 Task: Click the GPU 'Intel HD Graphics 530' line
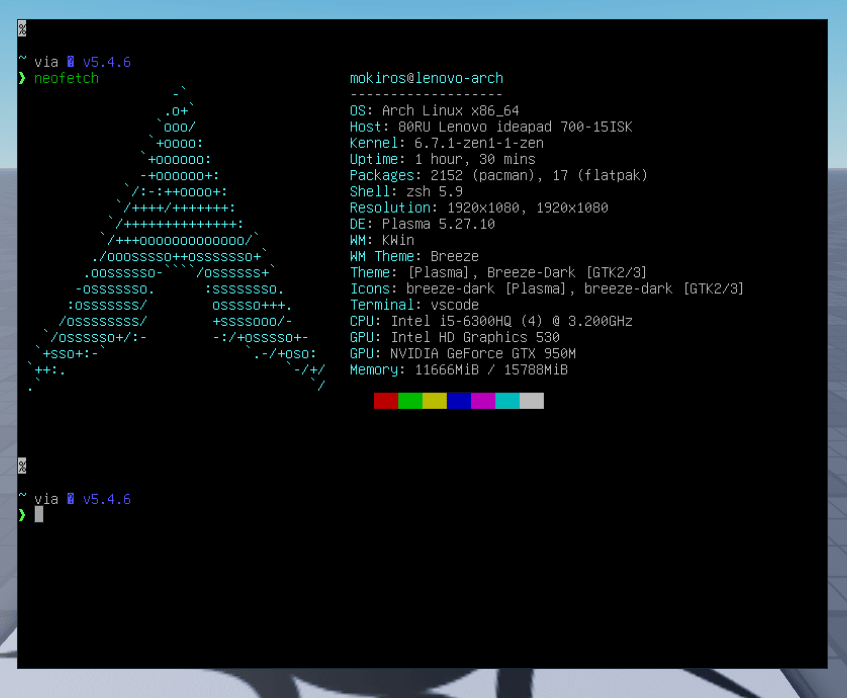click(x=455, y=338)
